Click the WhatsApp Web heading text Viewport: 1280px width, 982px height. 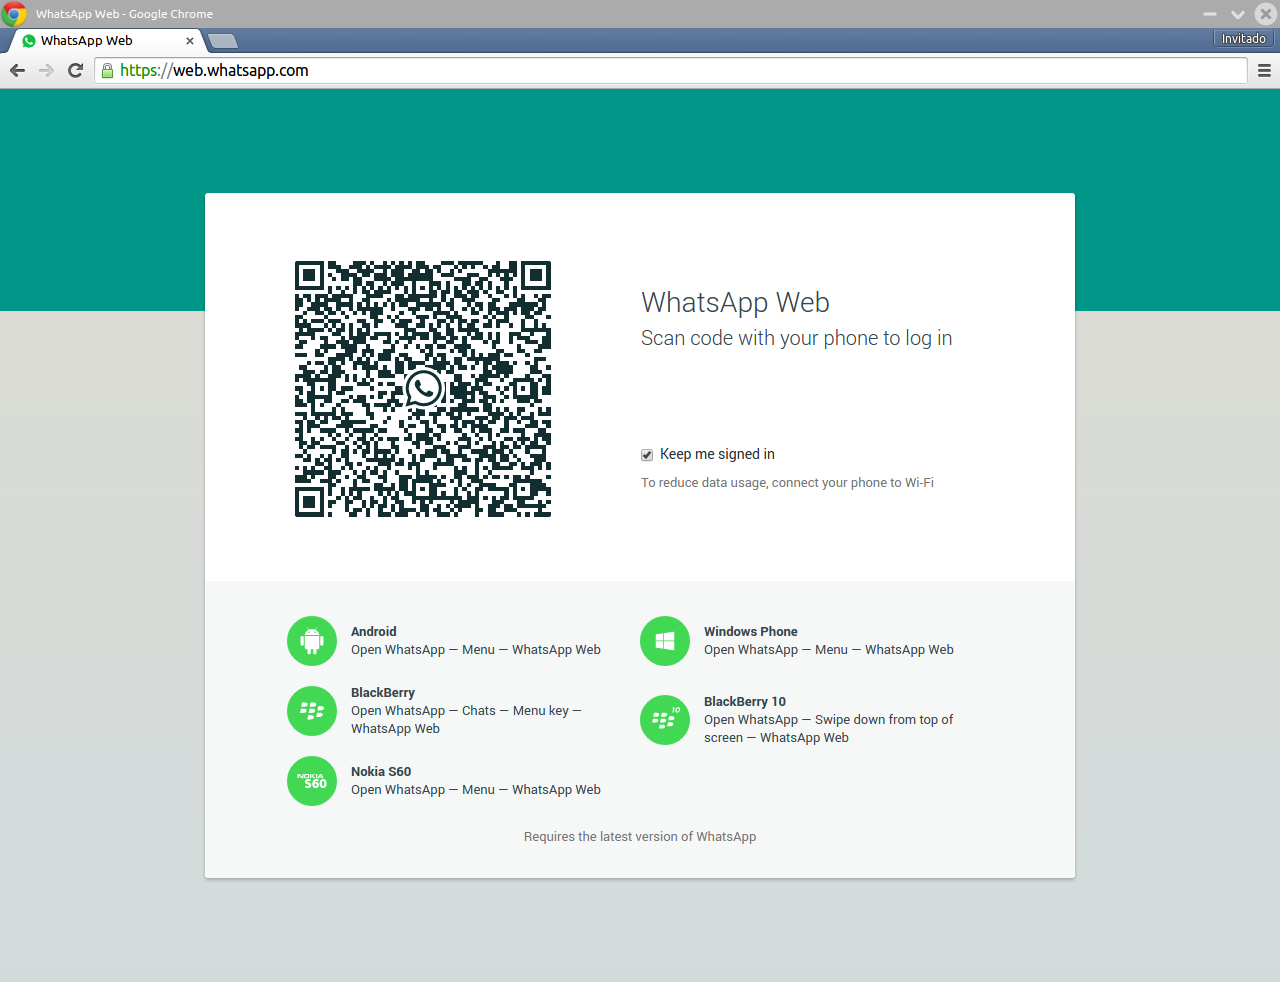[x=735, y=302]
